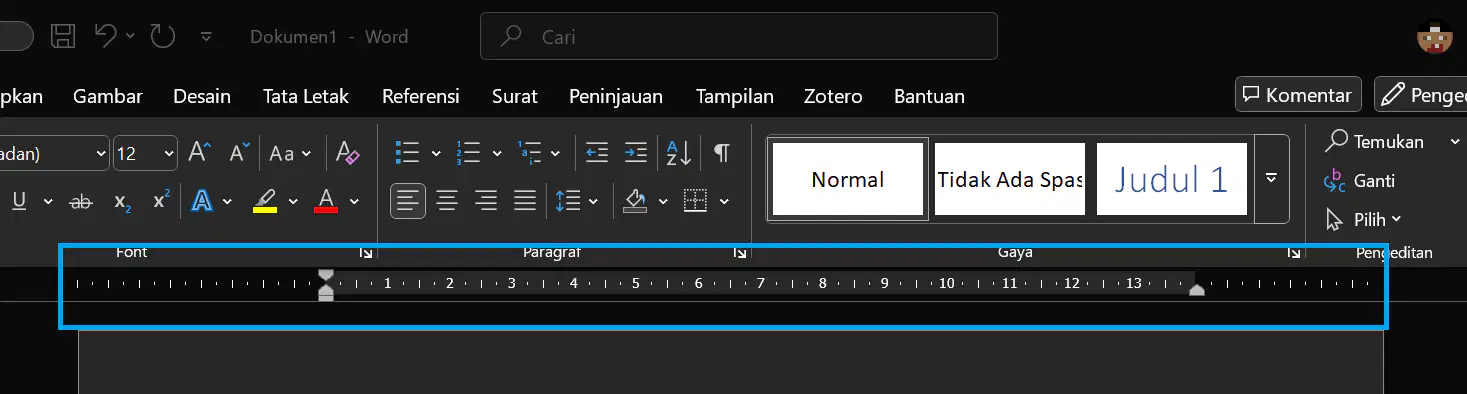Apply red font color
The height and width of the screenshot is (394, 1467).
click(x=326, y=201)
